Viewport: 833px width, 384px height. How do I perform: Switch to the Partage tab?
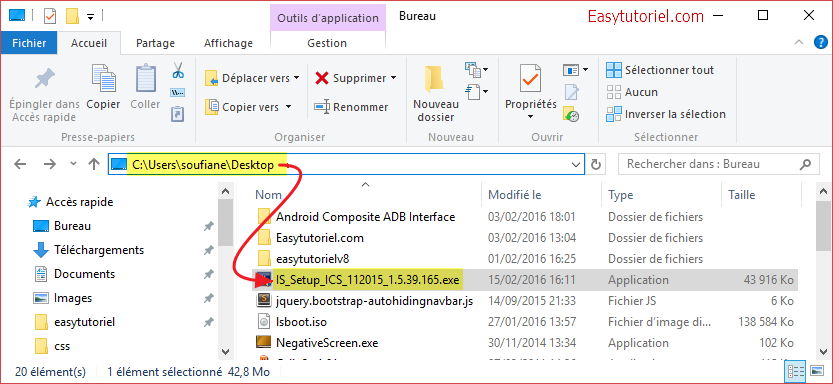155,43
